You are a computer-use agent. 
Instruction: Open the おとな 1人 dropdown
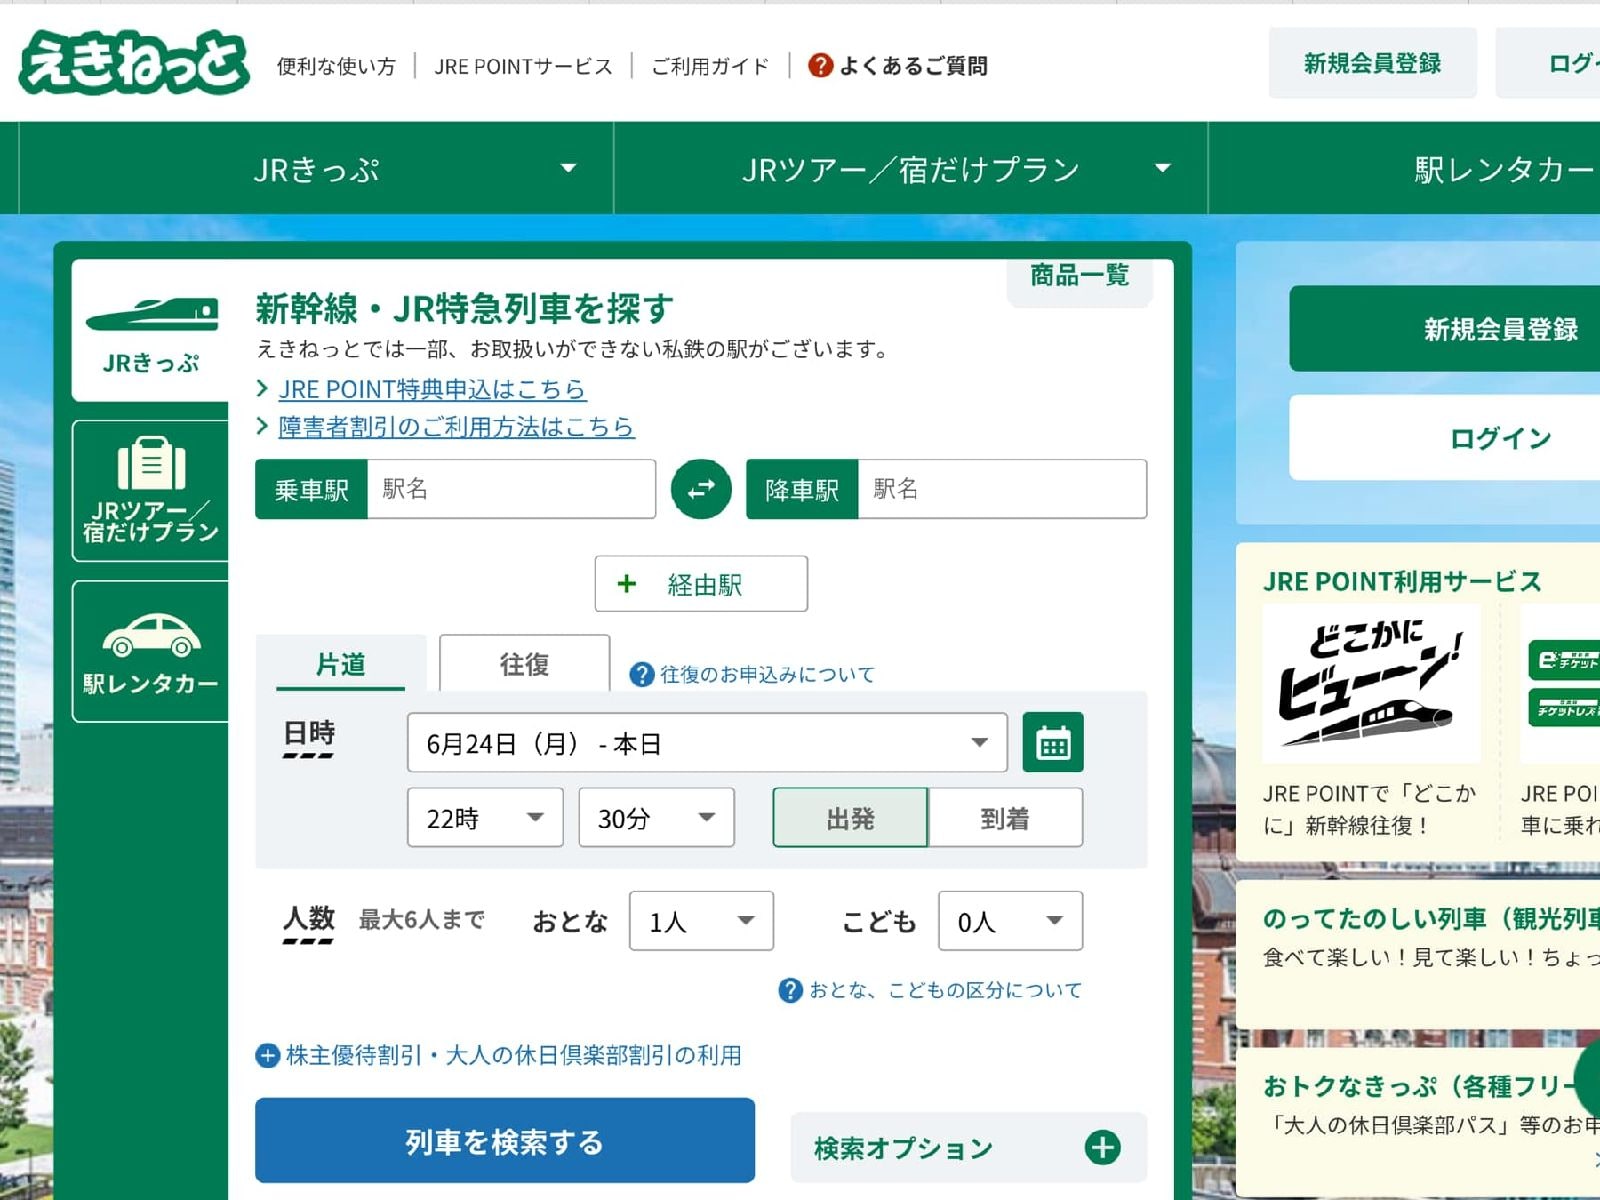point(701,921)
